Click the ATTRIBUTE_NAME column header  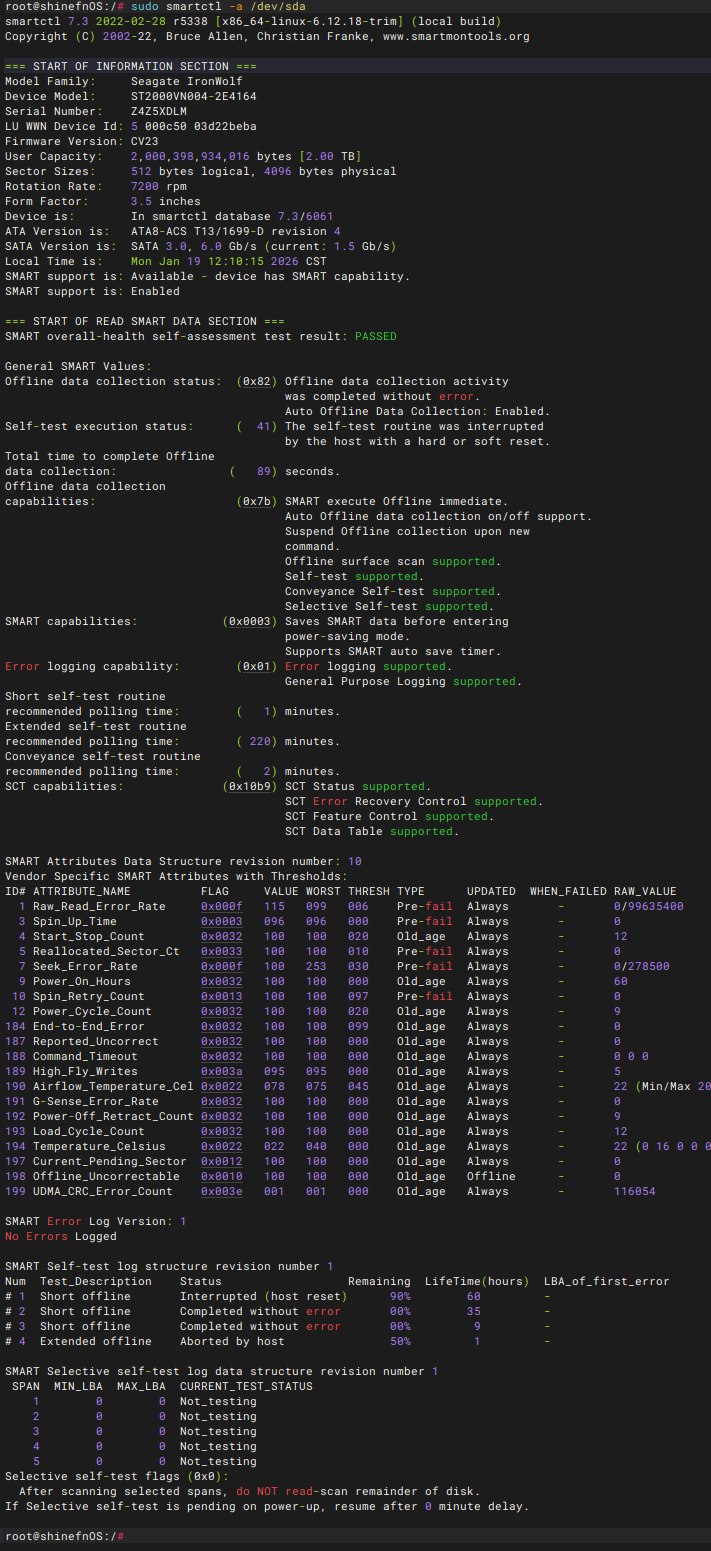coord(82,891)
